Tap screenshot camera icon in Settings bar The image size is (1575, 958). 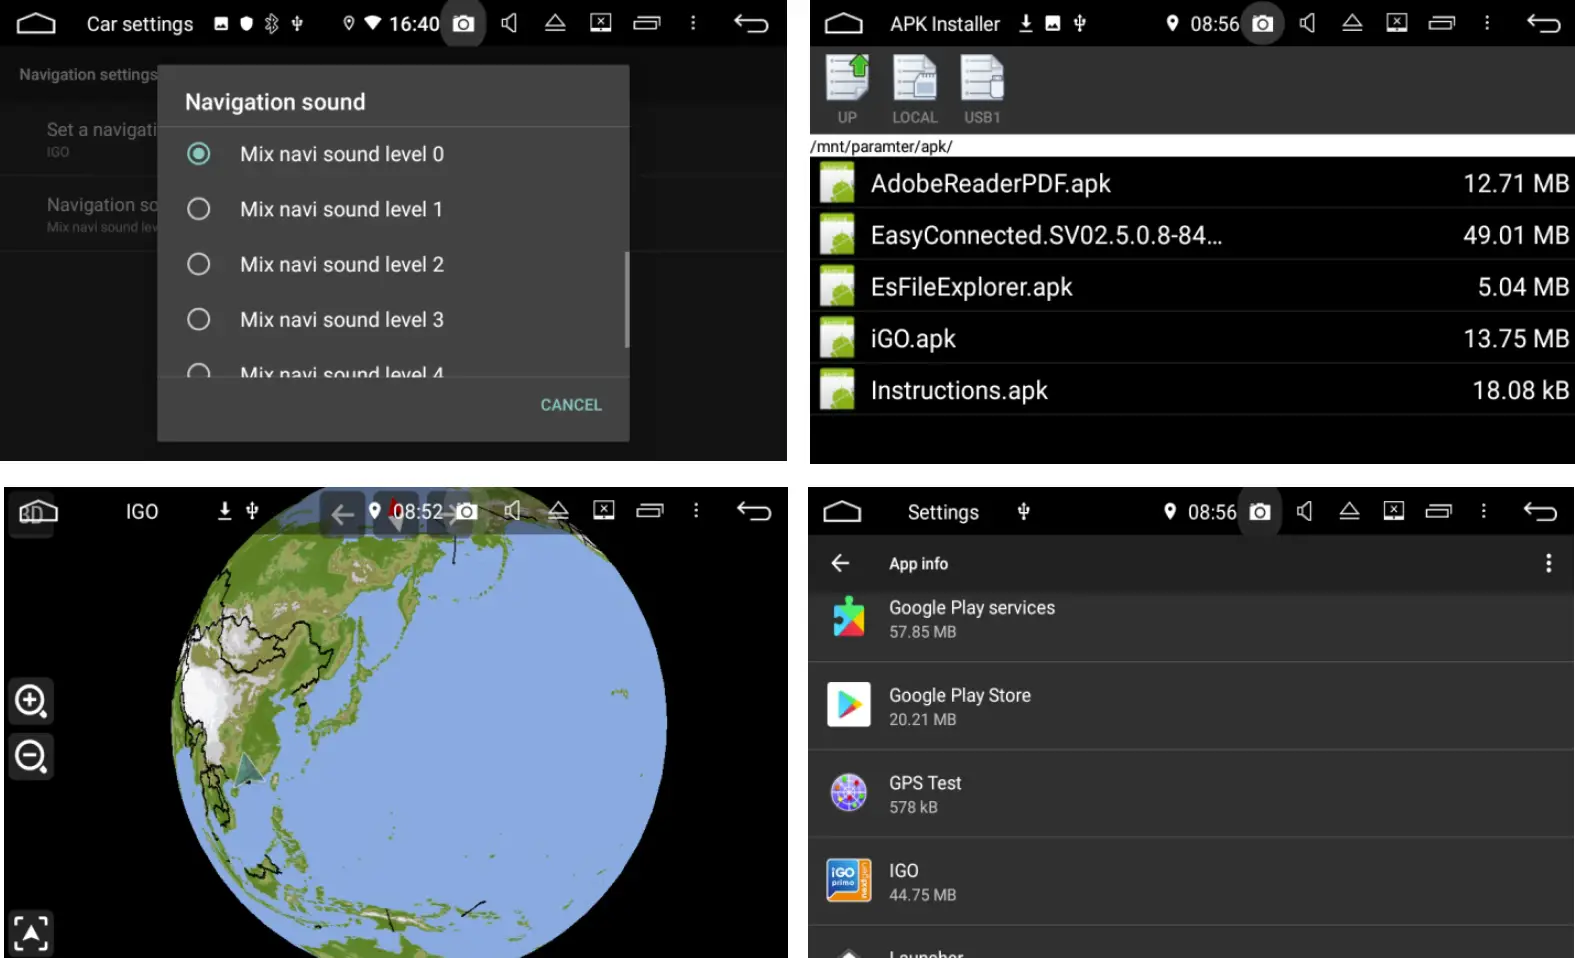(1260, 512)
